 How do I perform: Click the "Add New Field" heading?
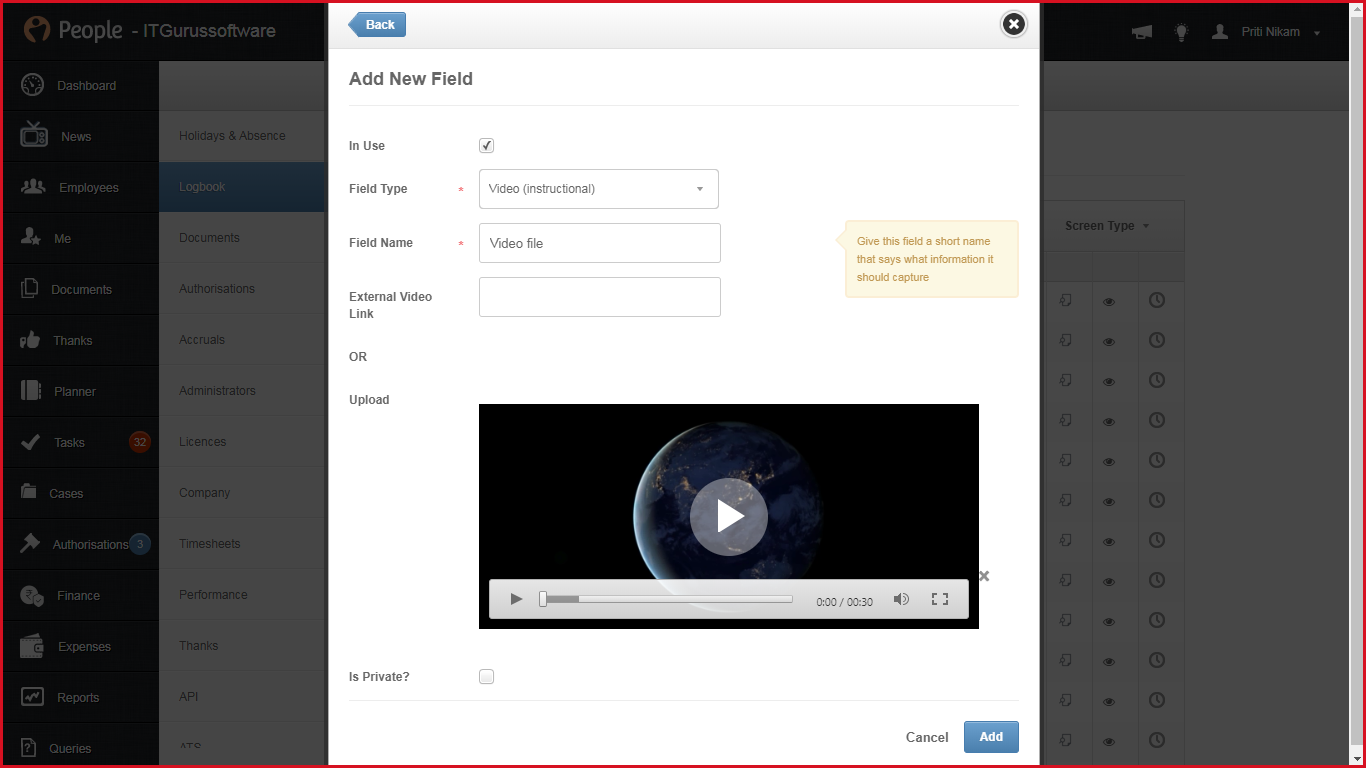coord(411,79)
